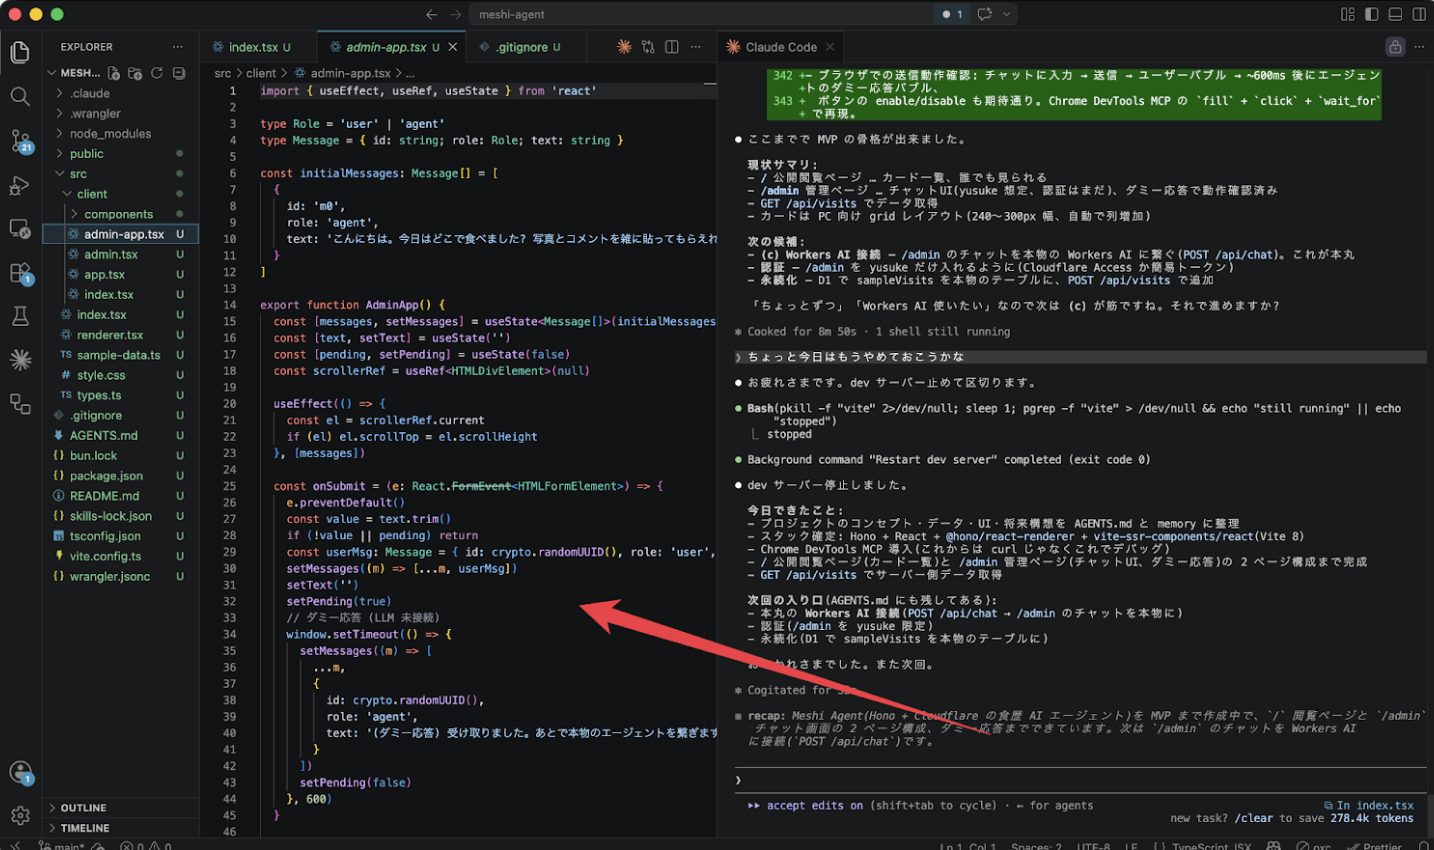Click client in breadcrumb path
1434x850 pixels.
[x=261, y=73]
